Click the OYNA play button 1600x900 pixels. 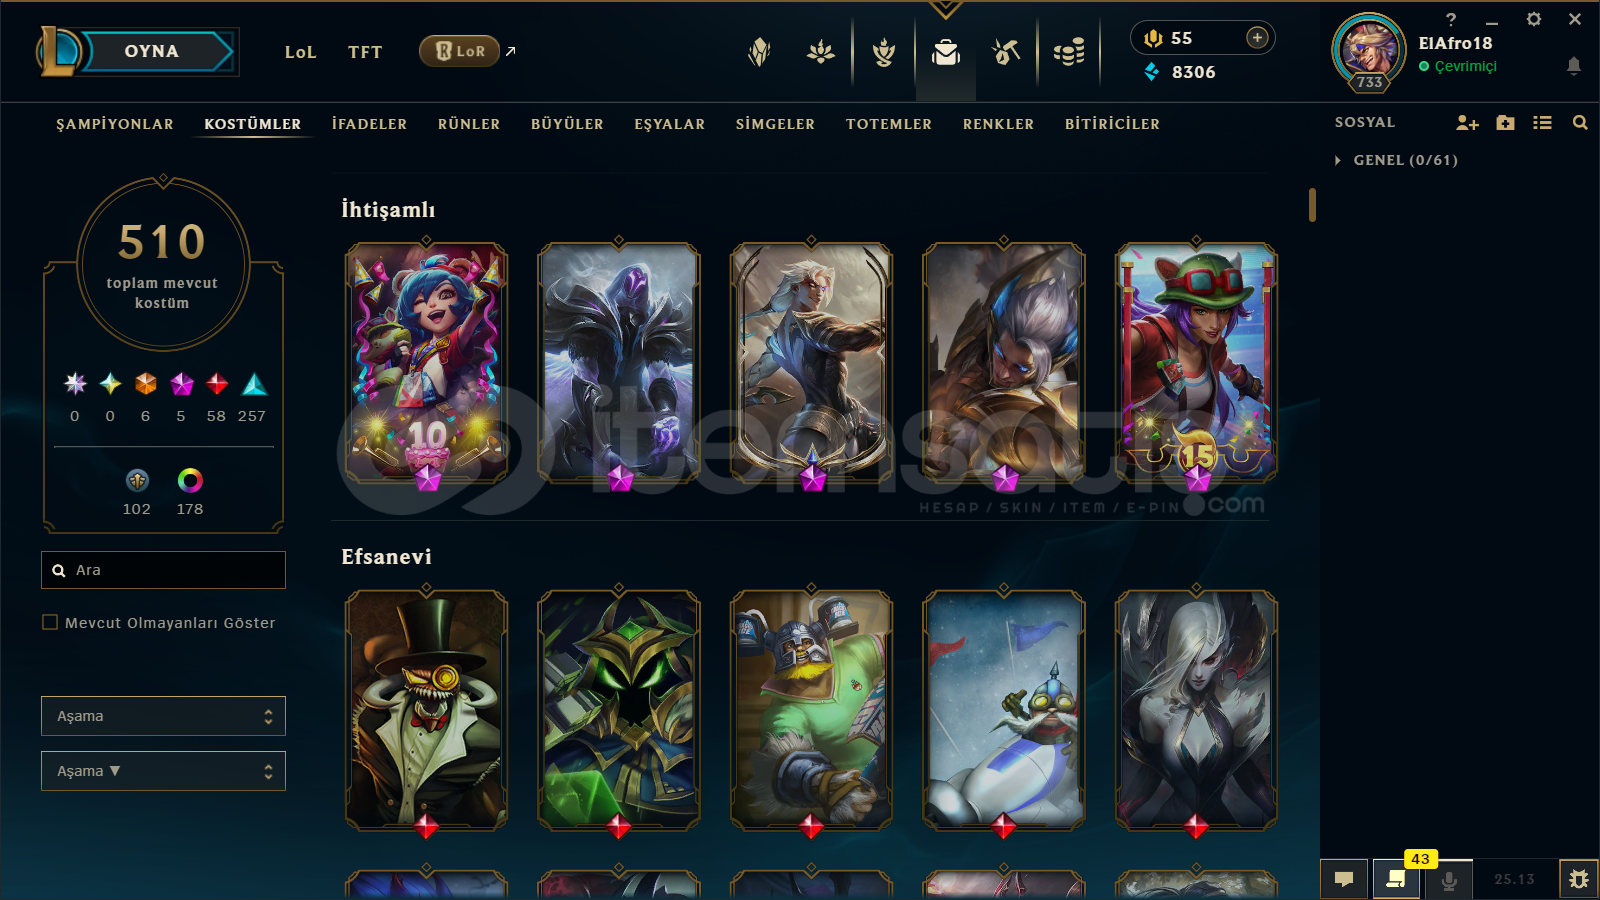152,51
